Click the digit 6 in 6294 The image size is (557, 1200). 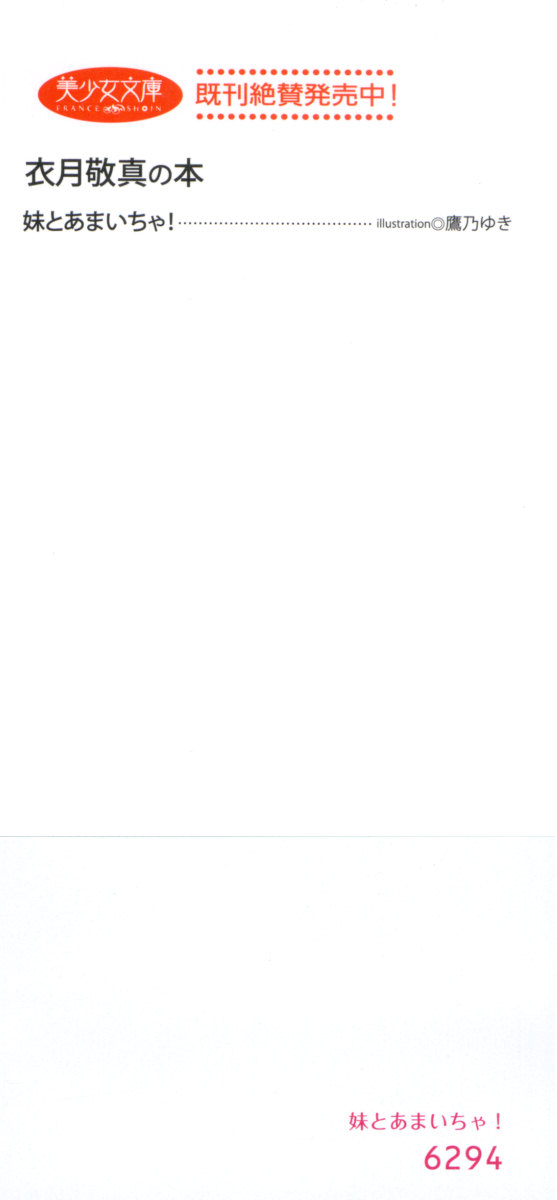[x=433, y=1160]
